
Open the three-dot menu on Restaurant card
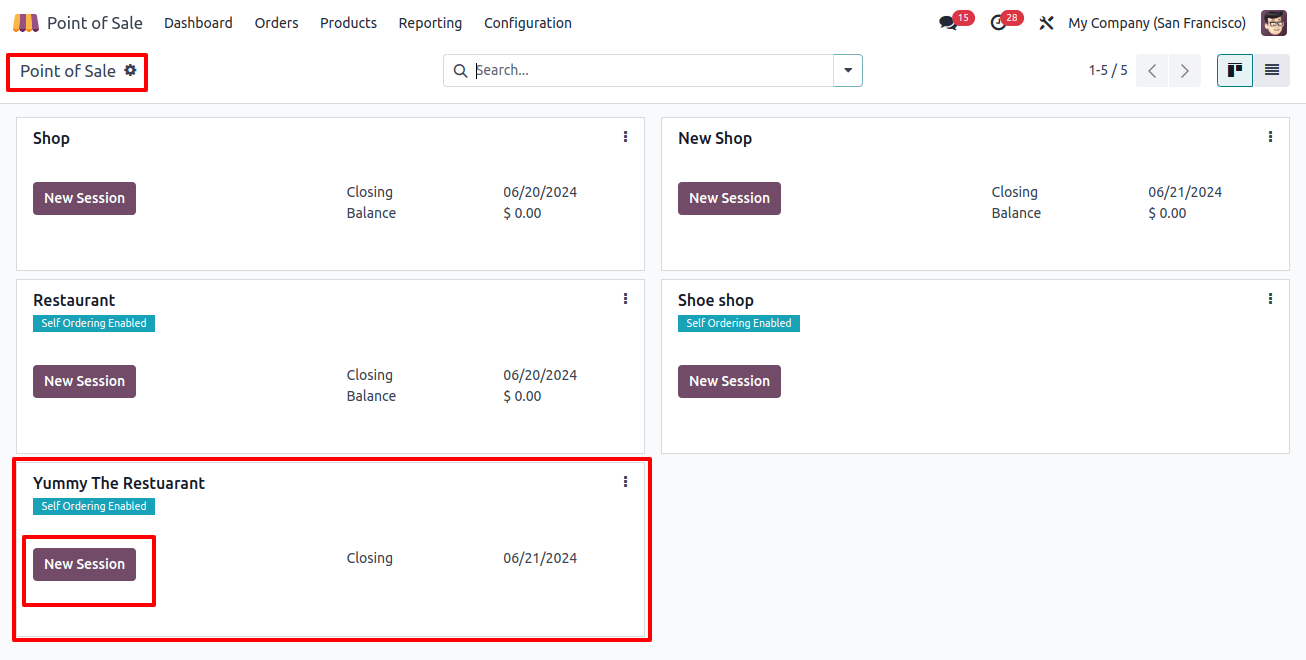coord(625,299)
